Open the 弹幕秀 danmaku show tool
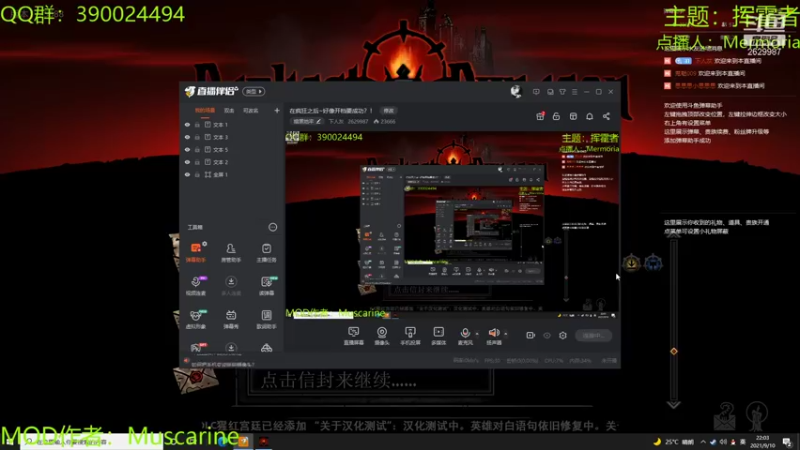The width and height of the screenshot is (800, 450). point(231,319)
